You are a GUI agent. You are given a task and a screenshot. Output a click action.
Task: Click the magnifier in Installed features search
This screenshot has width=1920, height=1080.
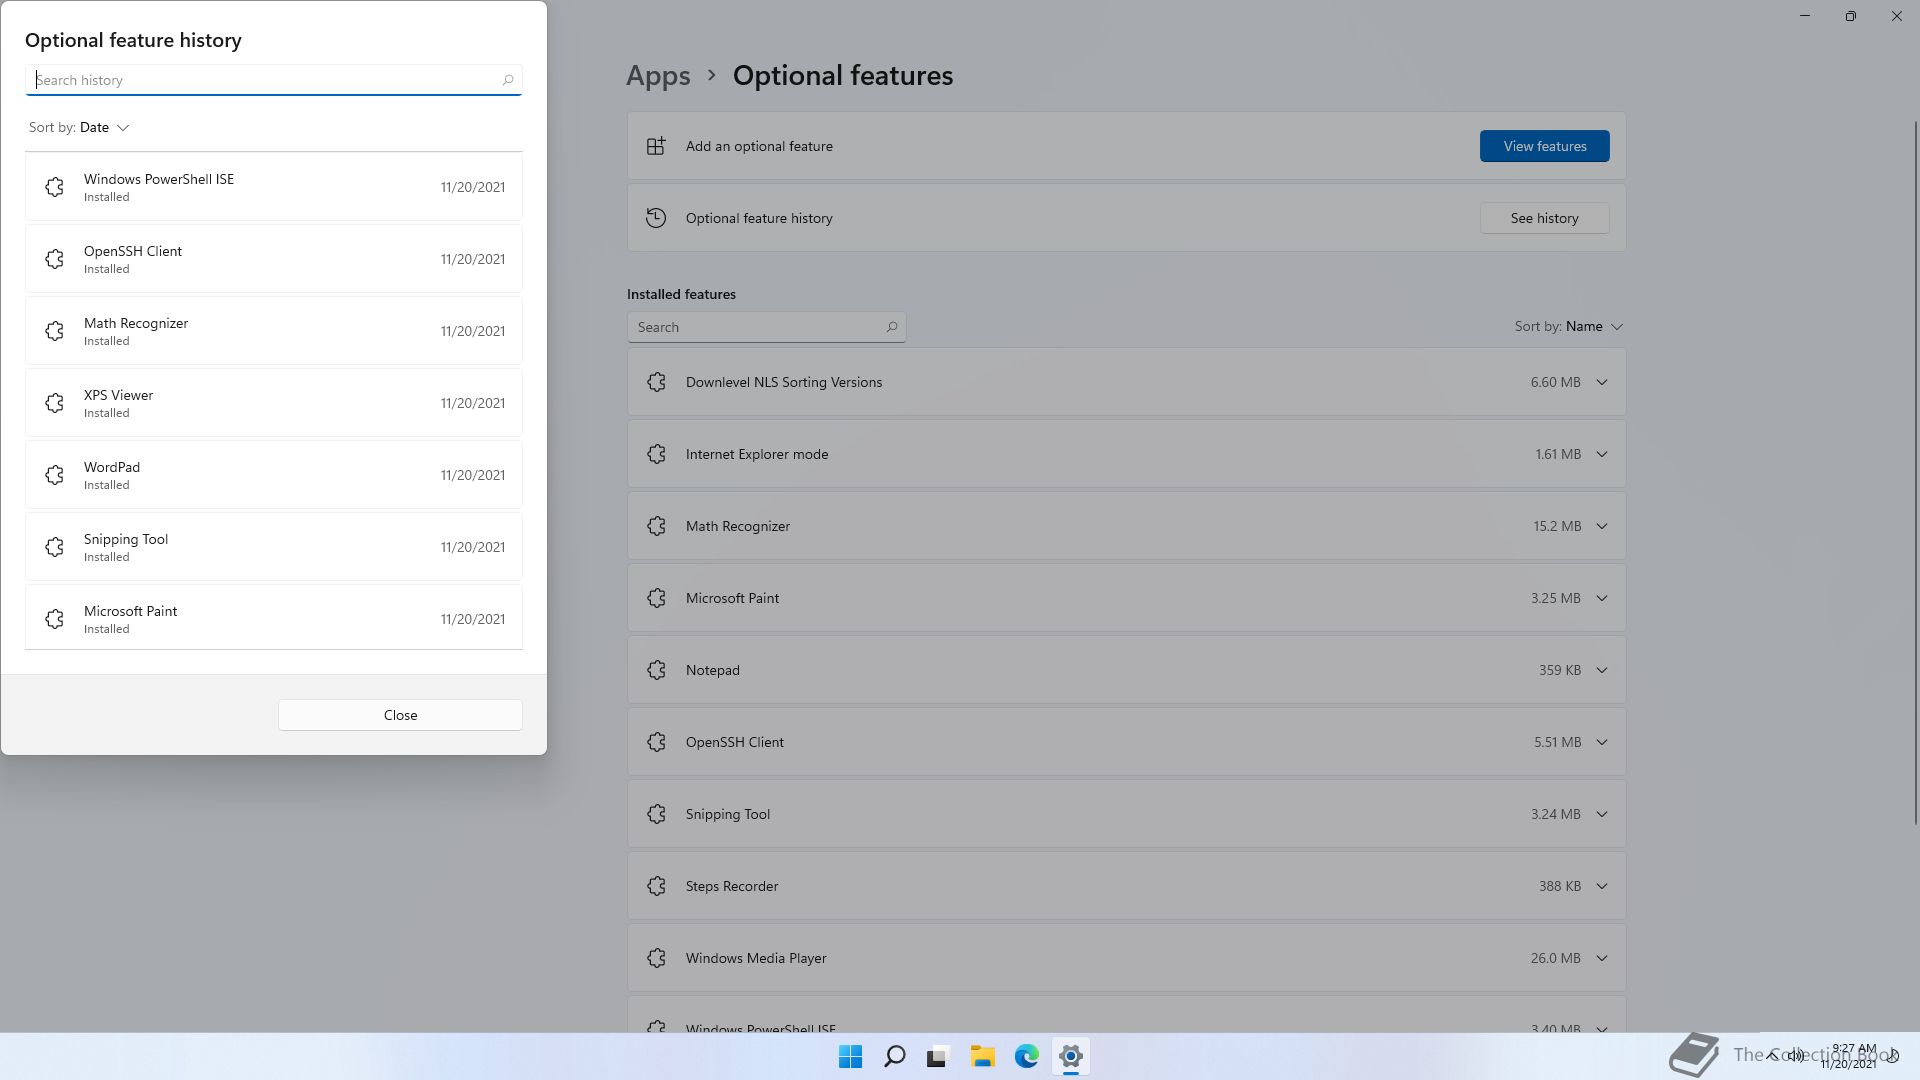click(892, 327)
